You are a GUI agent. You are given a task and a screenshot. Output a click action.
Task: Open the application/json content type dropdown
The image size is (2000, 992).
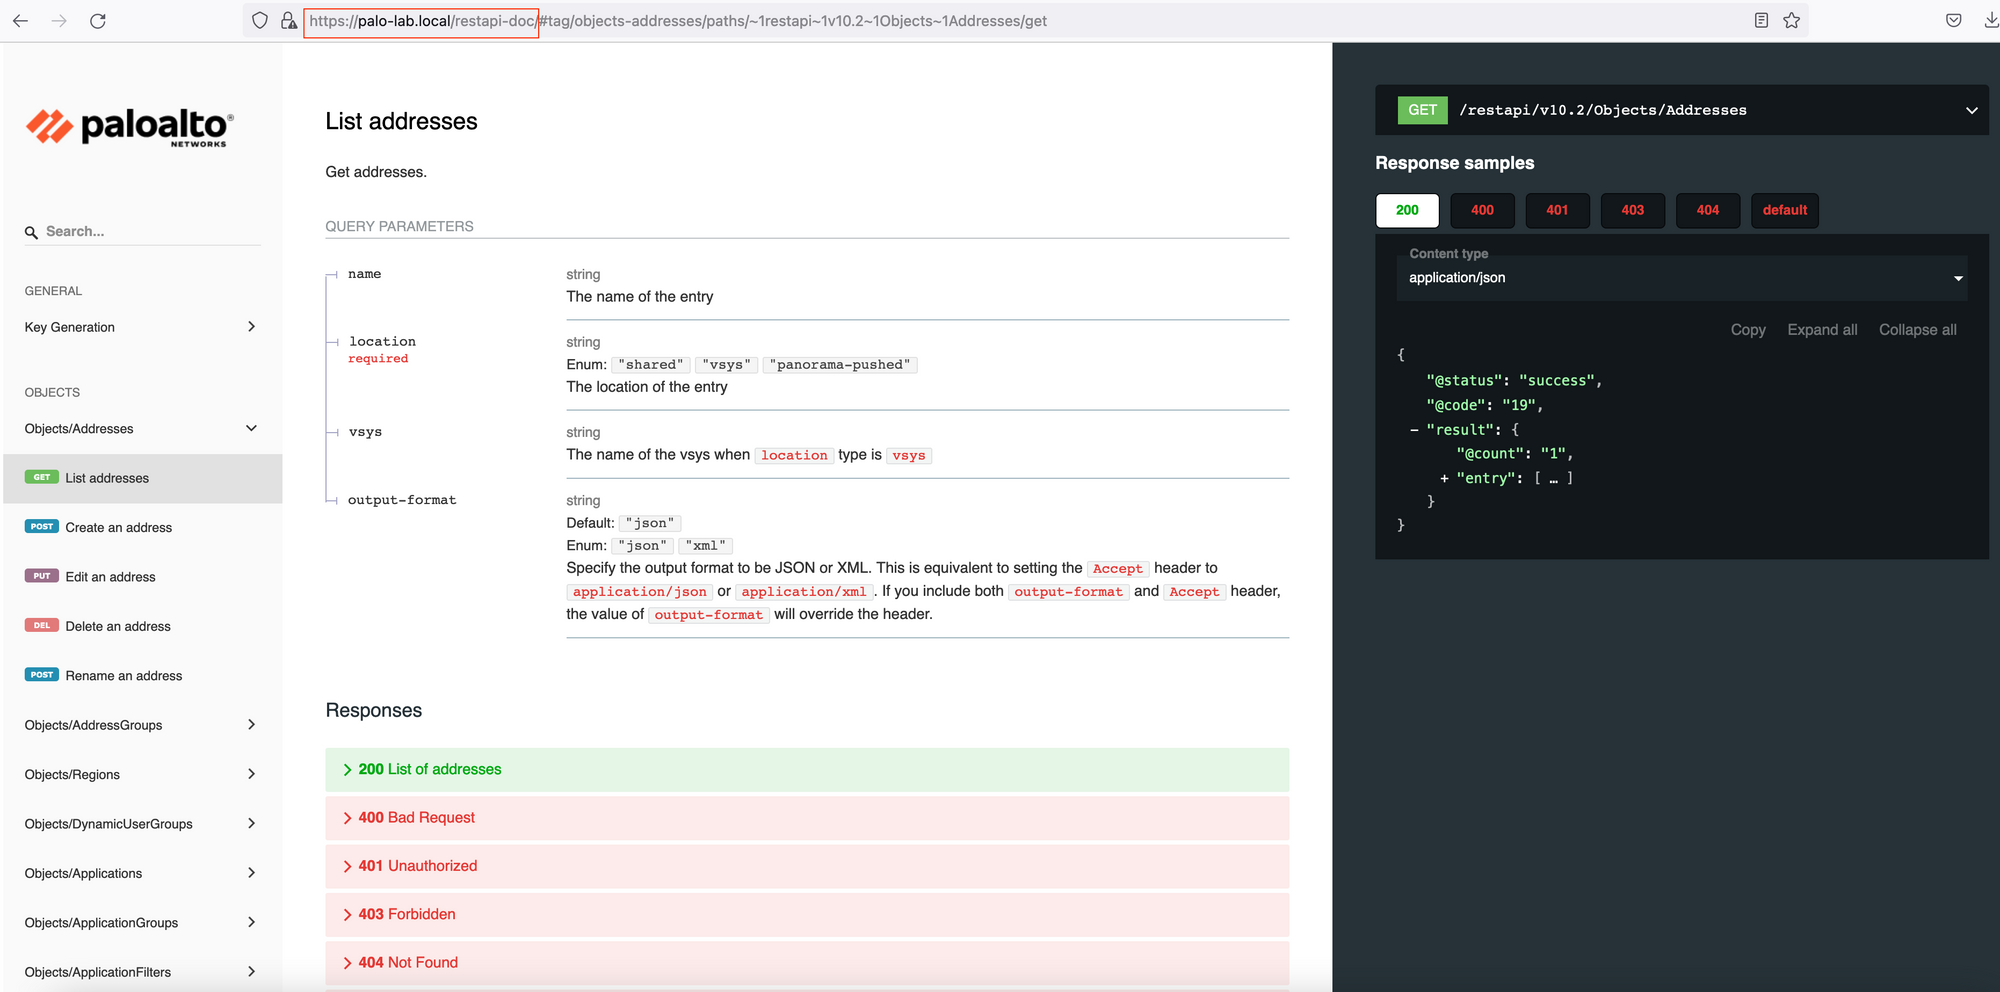[x=1682, y=278]
